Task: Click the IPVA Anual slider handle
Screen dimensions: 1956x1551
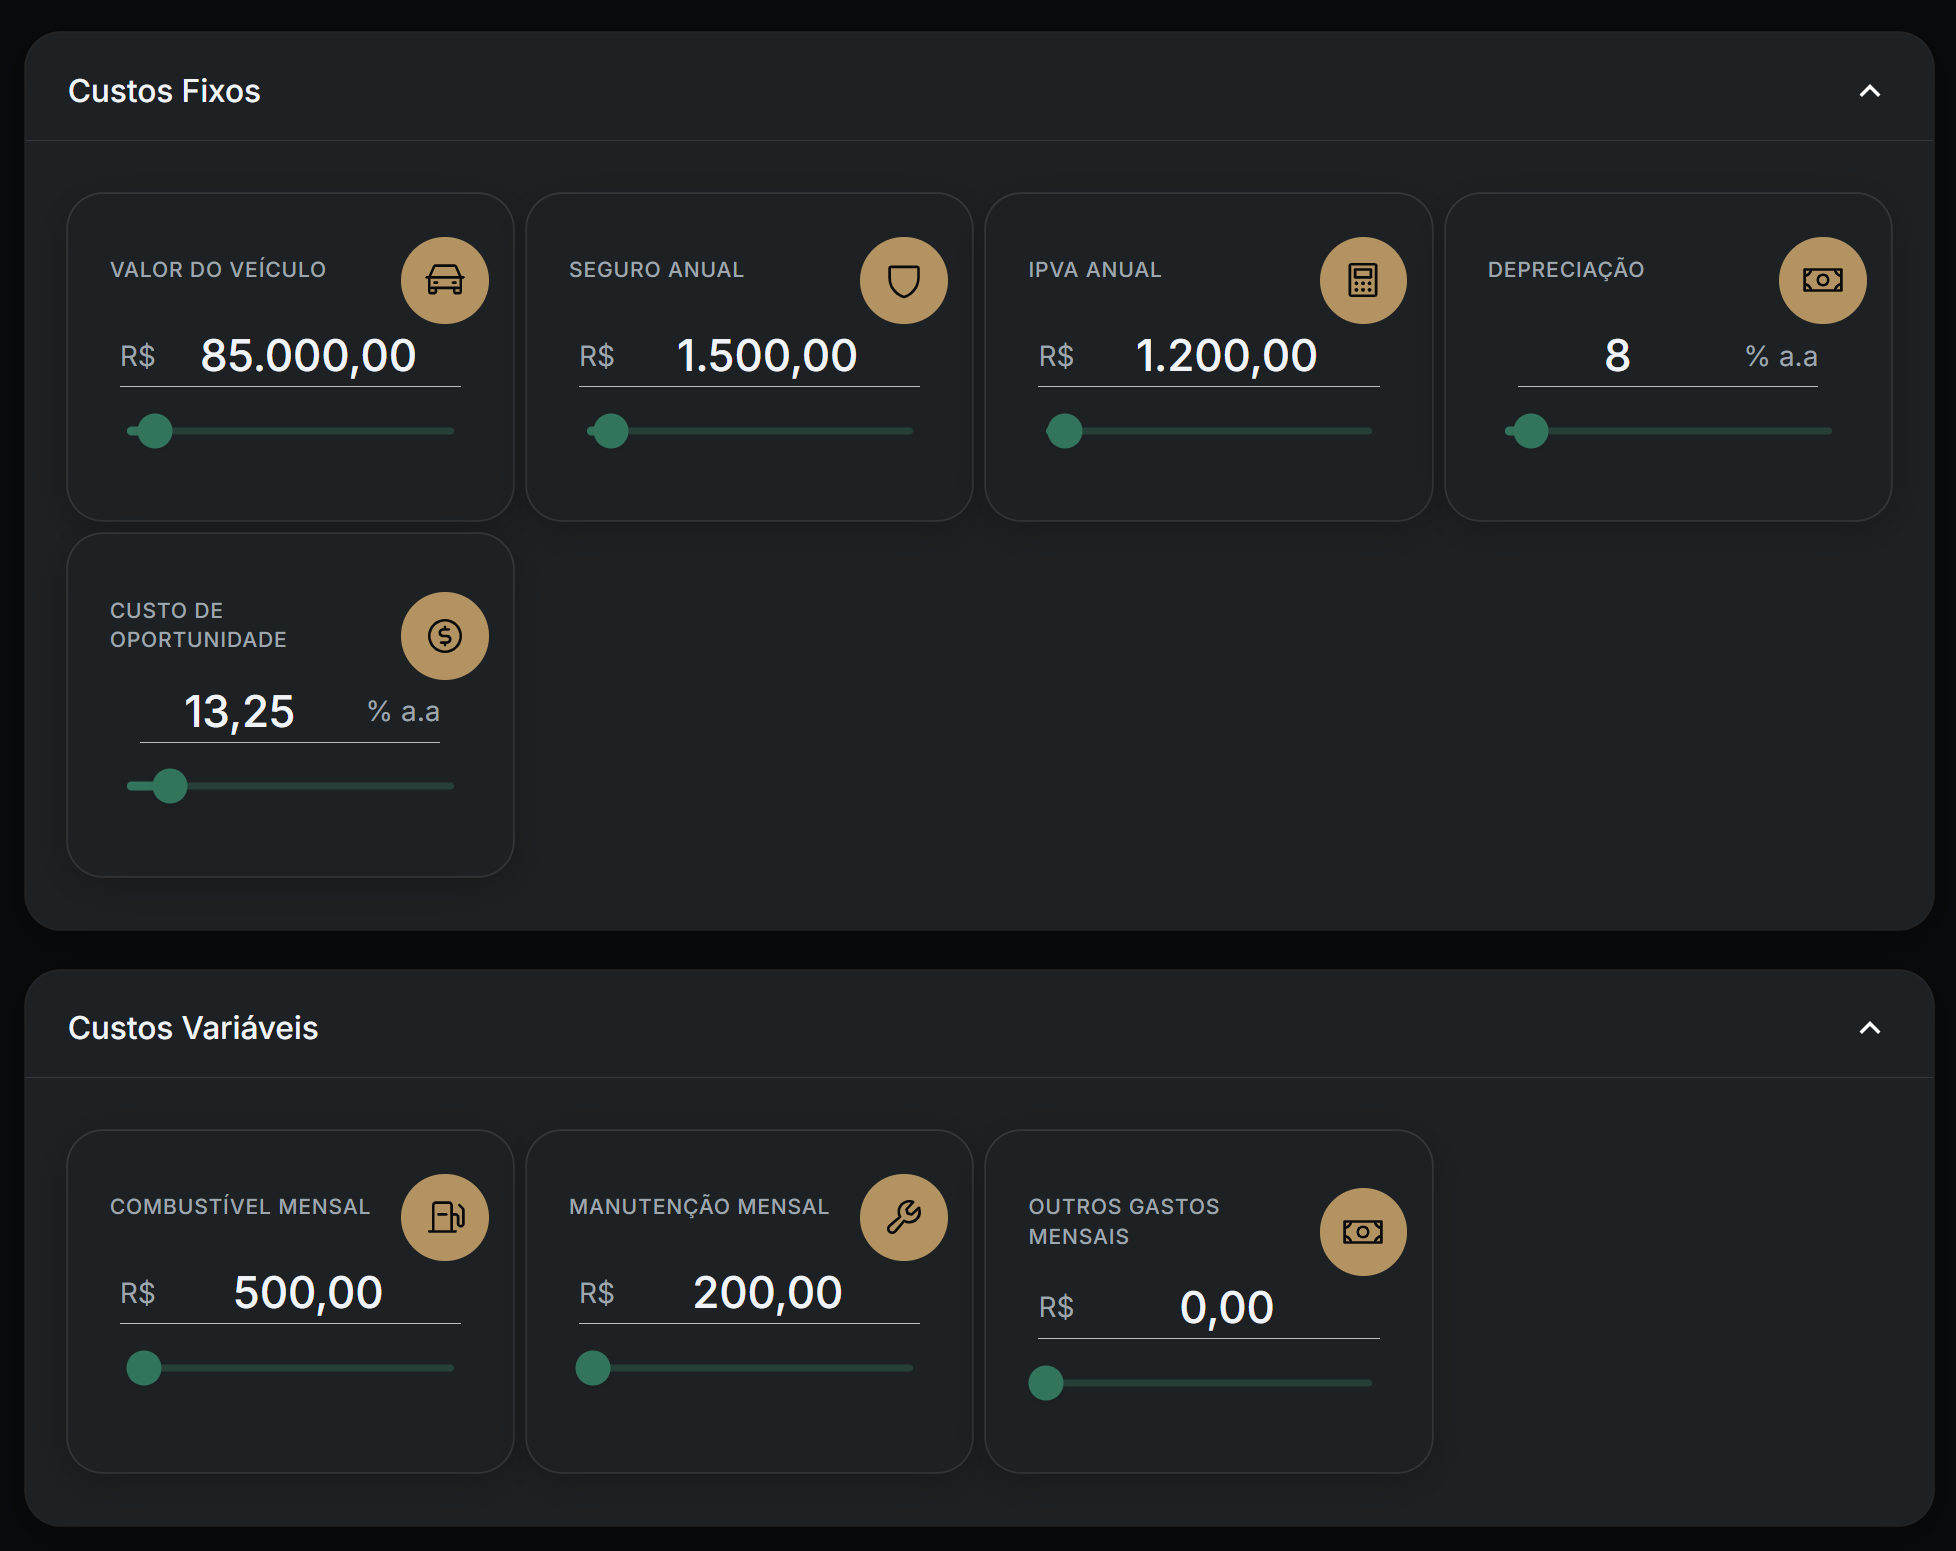Action: pos(1064,431)
